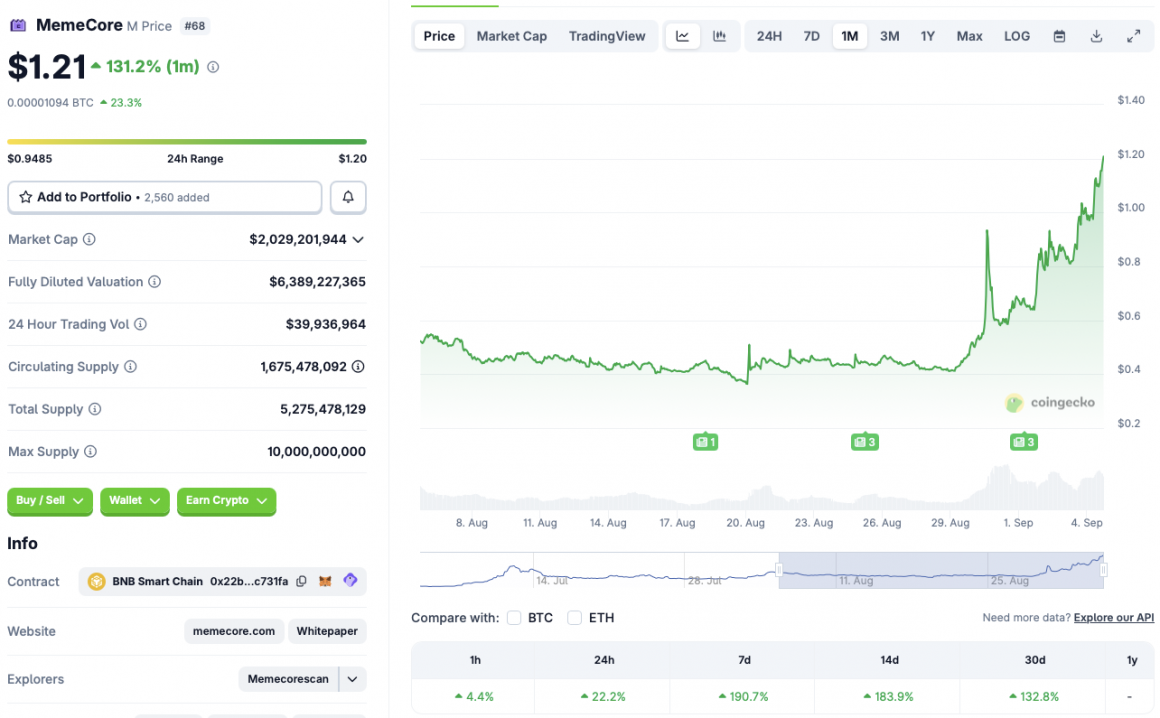Toggle LOG scale on the chart
1160x718 pixels.
[1016, 35]
